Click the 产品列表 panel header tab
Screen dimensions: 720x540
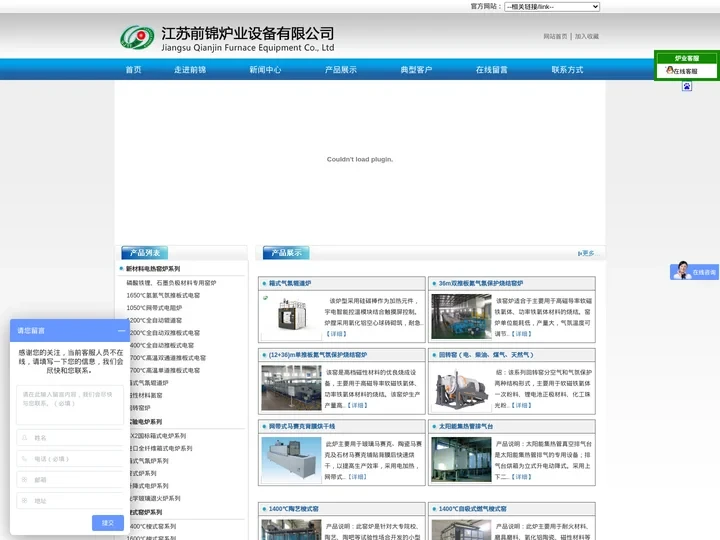(x=145, y=253)
